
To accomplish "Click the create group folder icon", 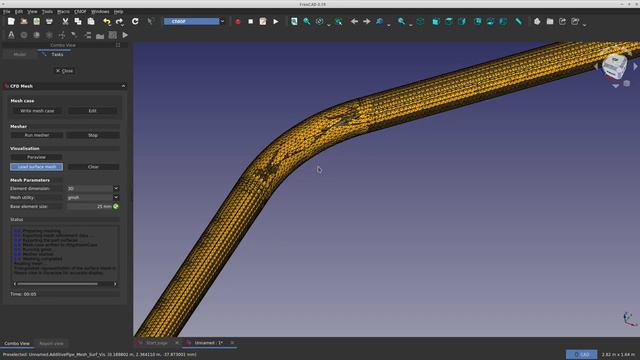I will pyautogui.click(x=550, y=21).
